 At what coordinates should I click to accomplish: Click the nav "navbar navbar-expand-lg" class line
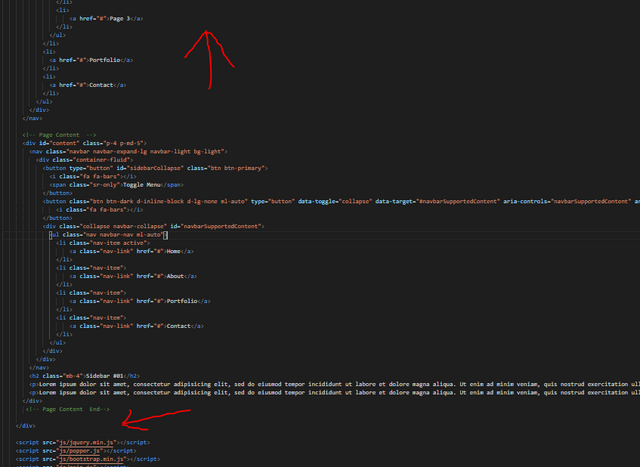click(x=128, y=151)
